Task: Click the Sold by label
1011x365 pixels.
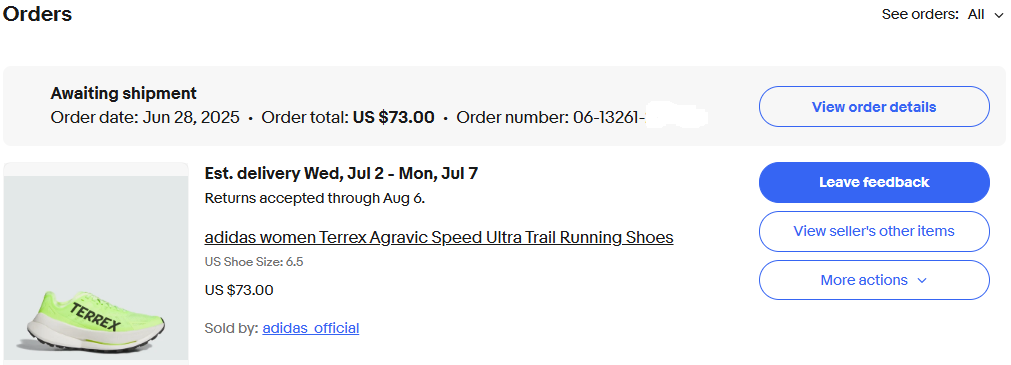Action: (x=231, y=328)
